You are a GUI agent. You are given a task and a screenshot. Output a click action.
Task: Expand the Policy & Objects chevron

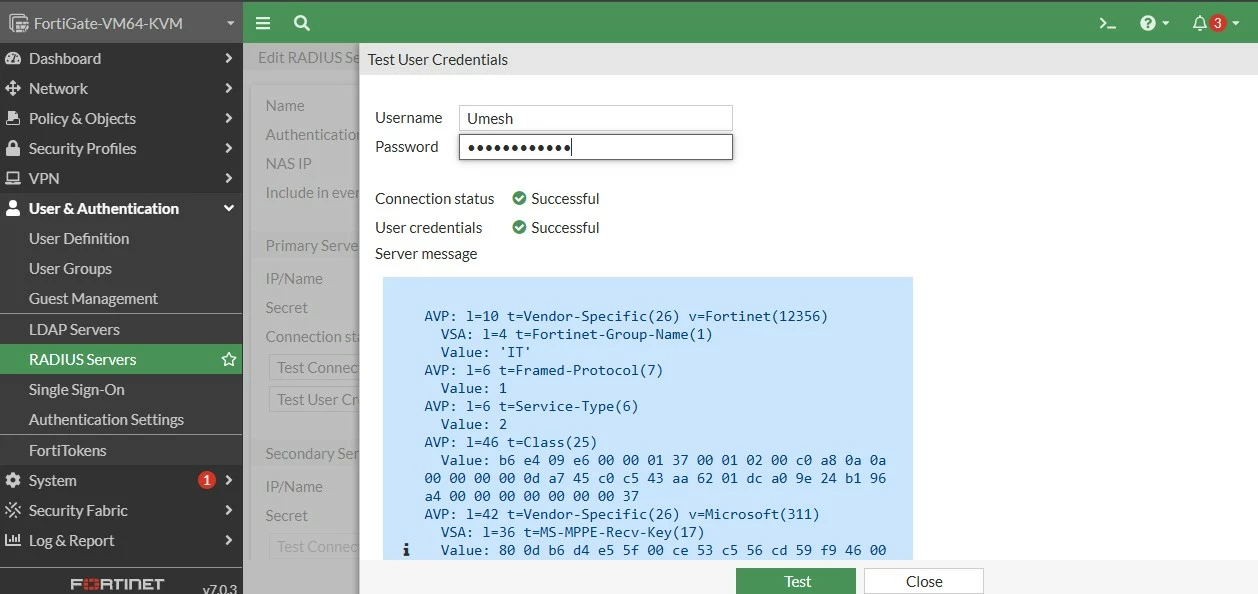coord(229,118)
